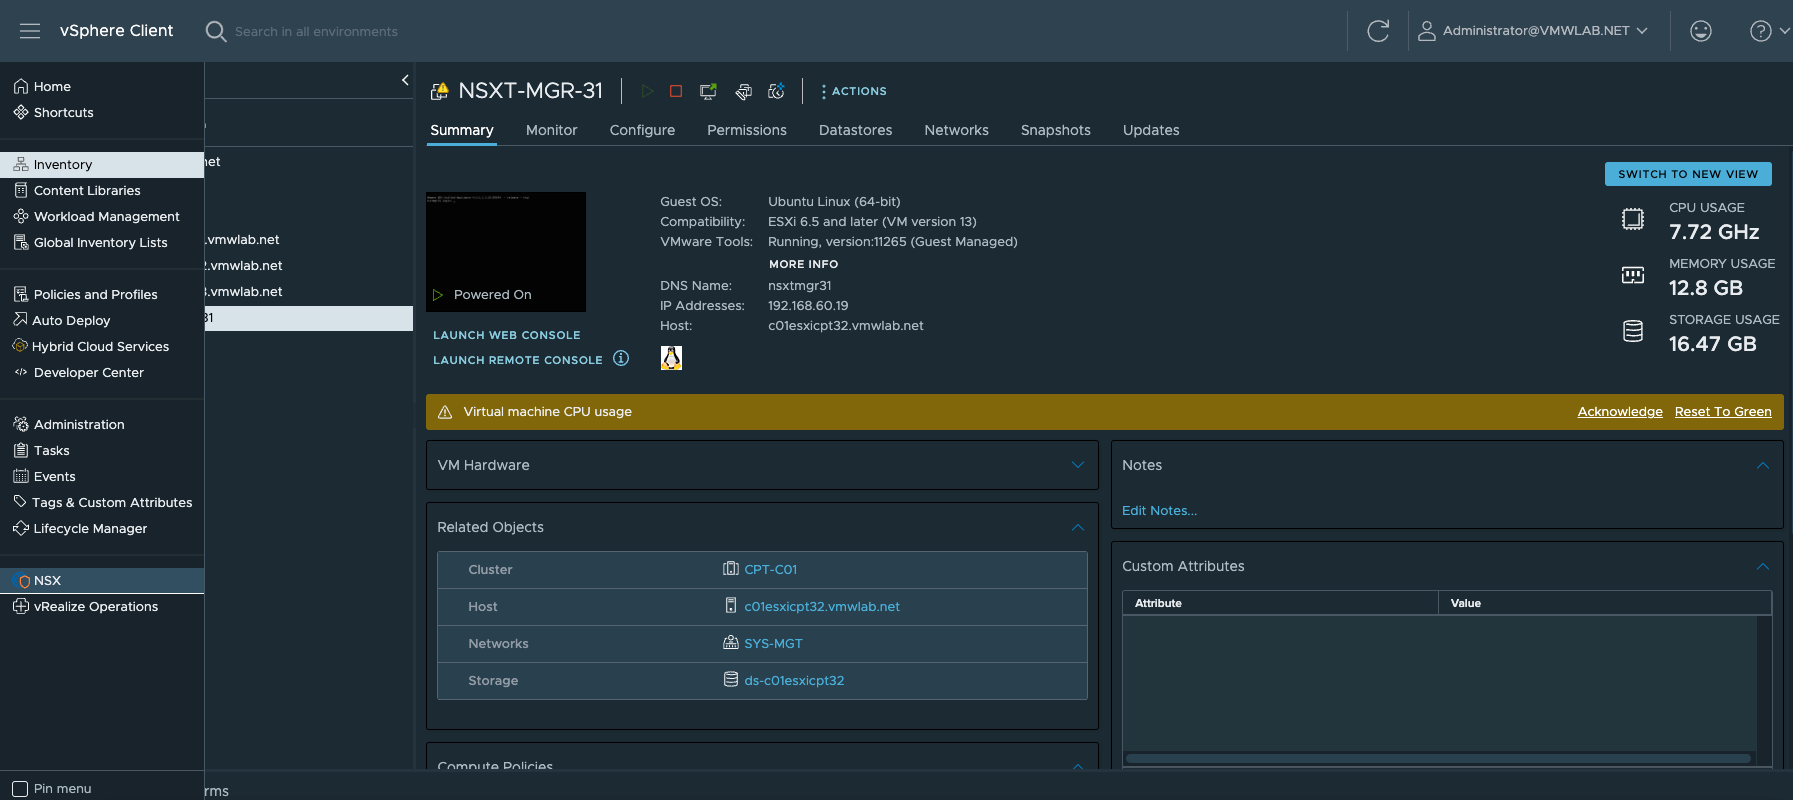Viewport: 1793px width, 800px height.
Task: Switch to the Permissions tab
Action: tap(747, 130)
